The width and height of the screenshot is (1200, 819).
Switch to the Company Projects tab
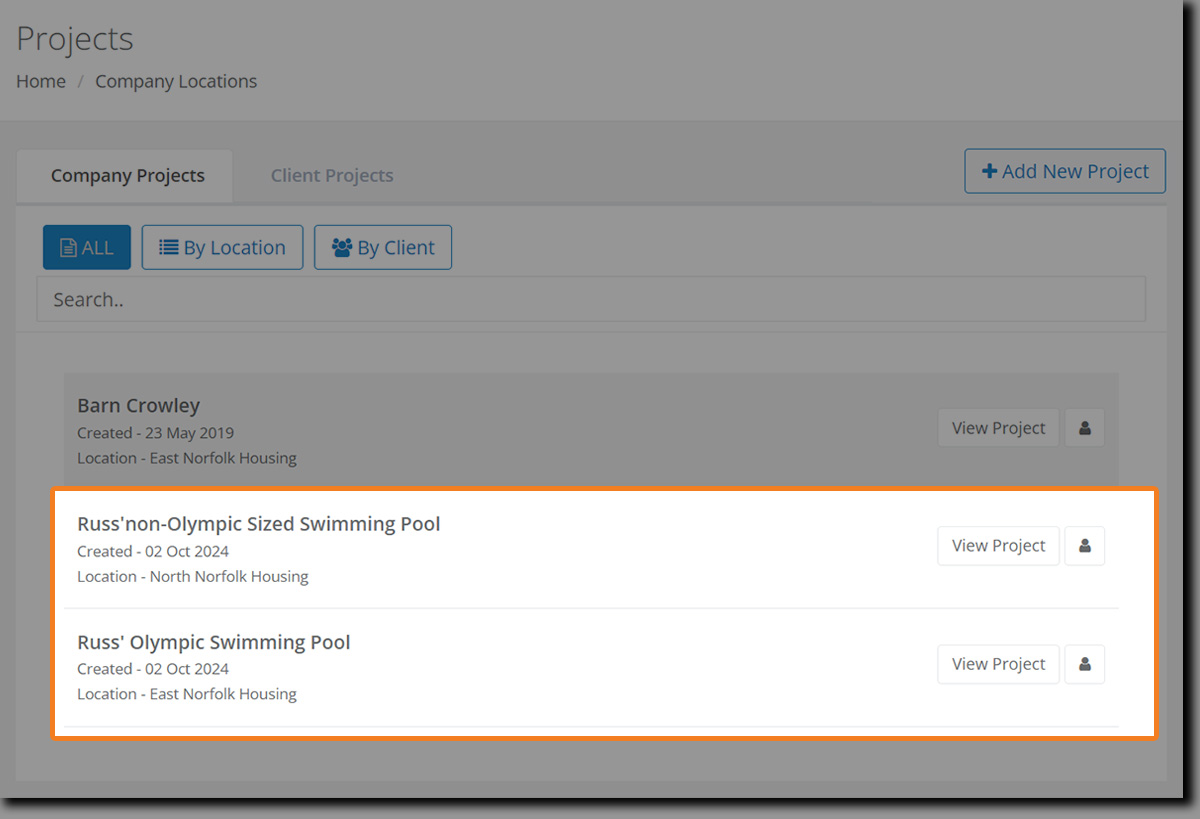(127, 176)
